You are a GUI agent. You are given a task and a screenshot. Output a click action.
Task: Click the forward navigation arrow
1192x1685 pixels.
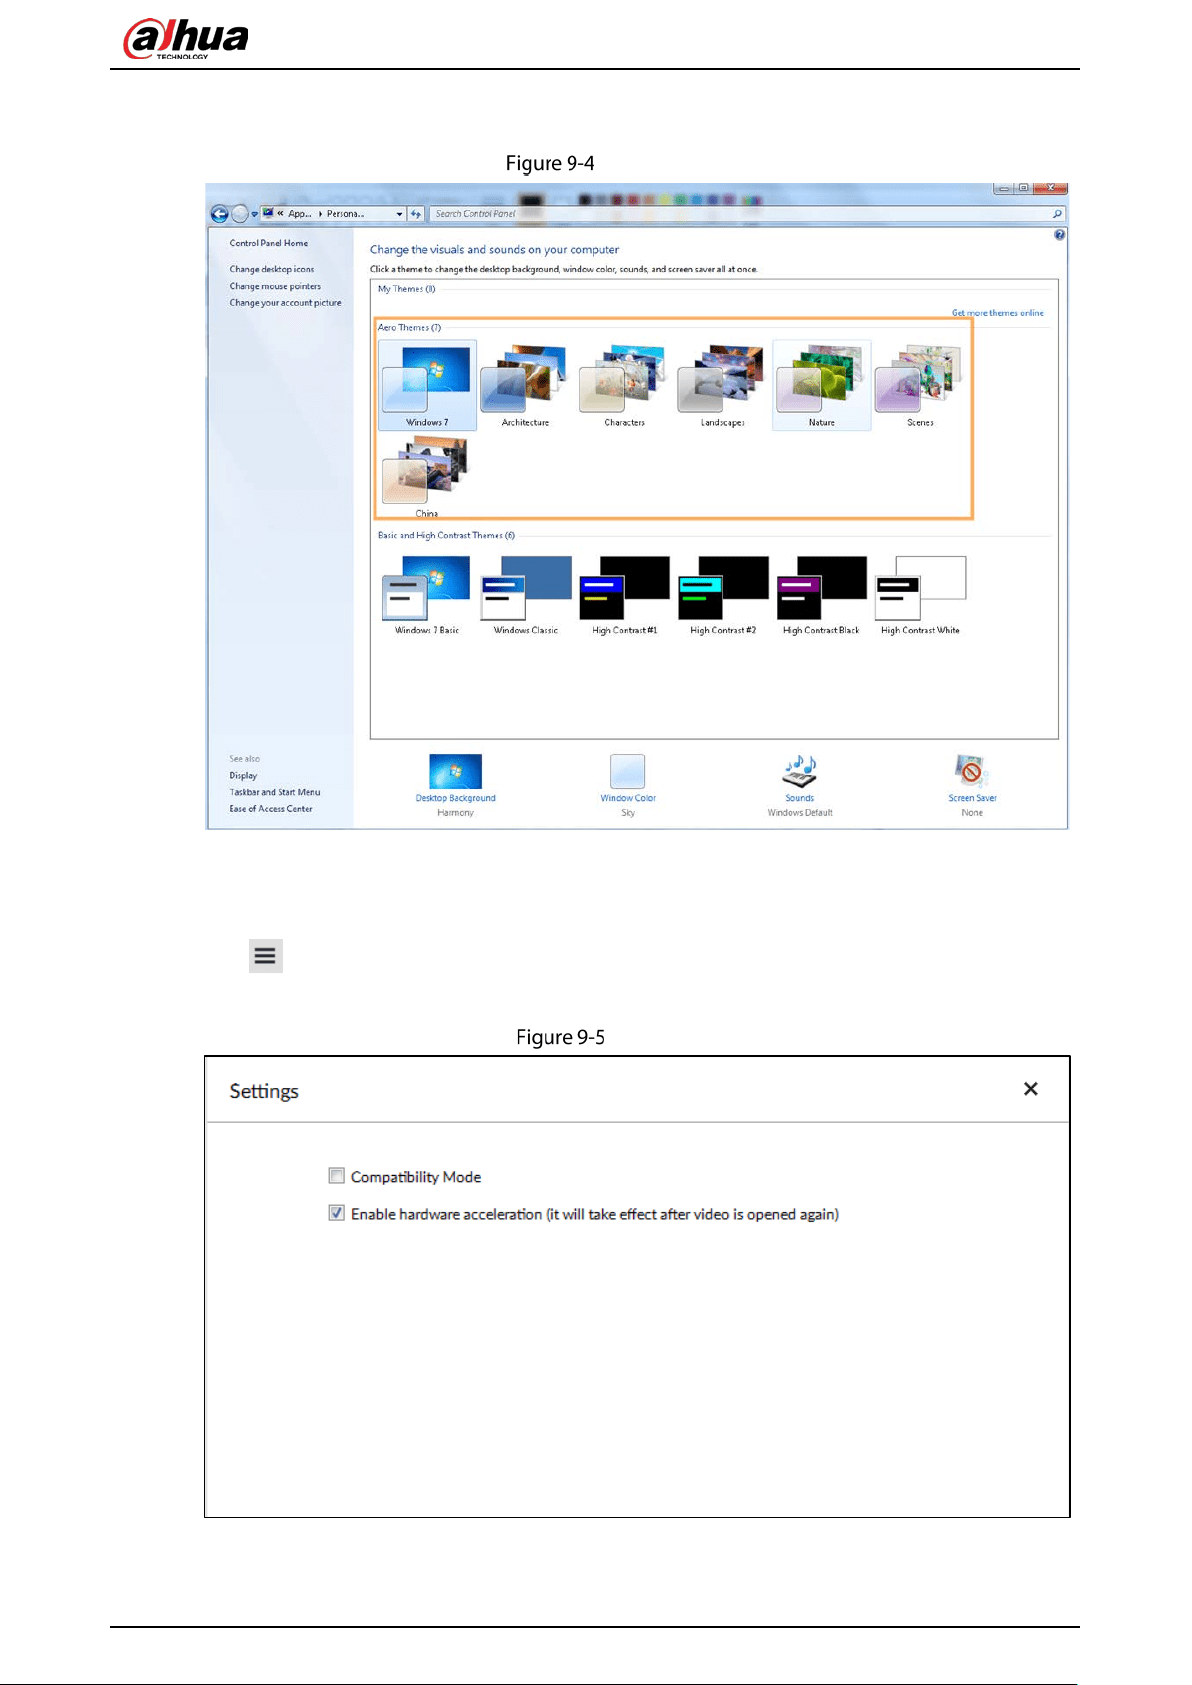tap(240, 214)
